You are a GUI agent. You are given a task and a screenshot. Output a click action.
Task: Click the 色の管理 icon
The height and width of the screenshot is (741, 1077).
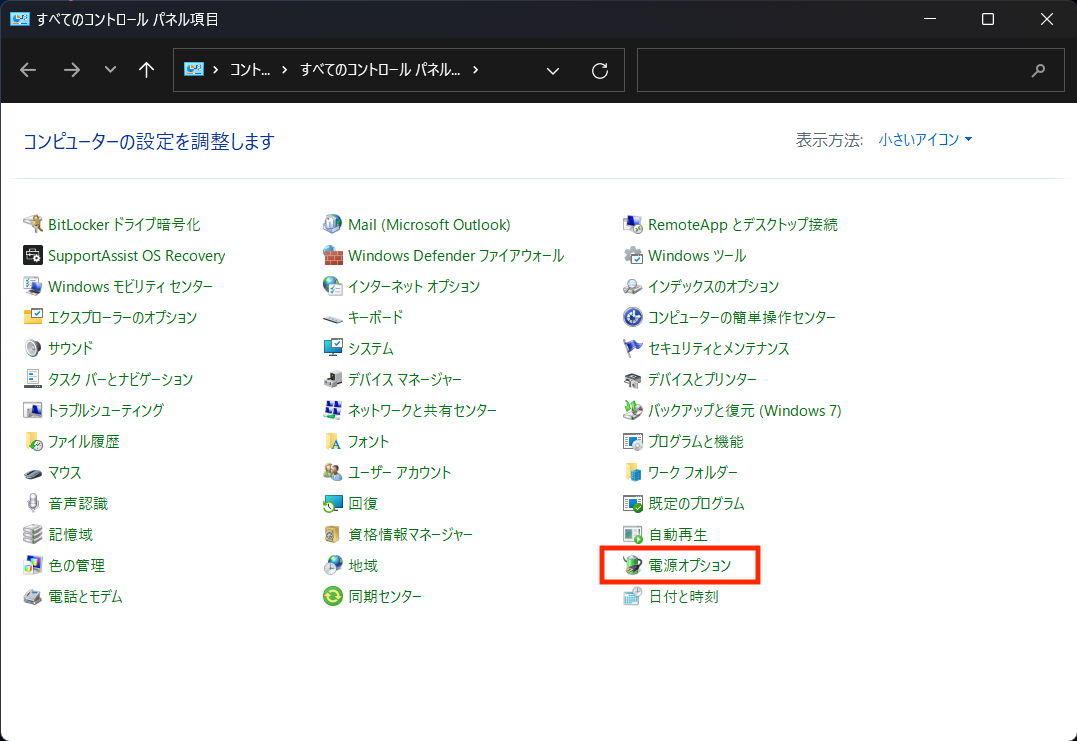coord(33,566)
